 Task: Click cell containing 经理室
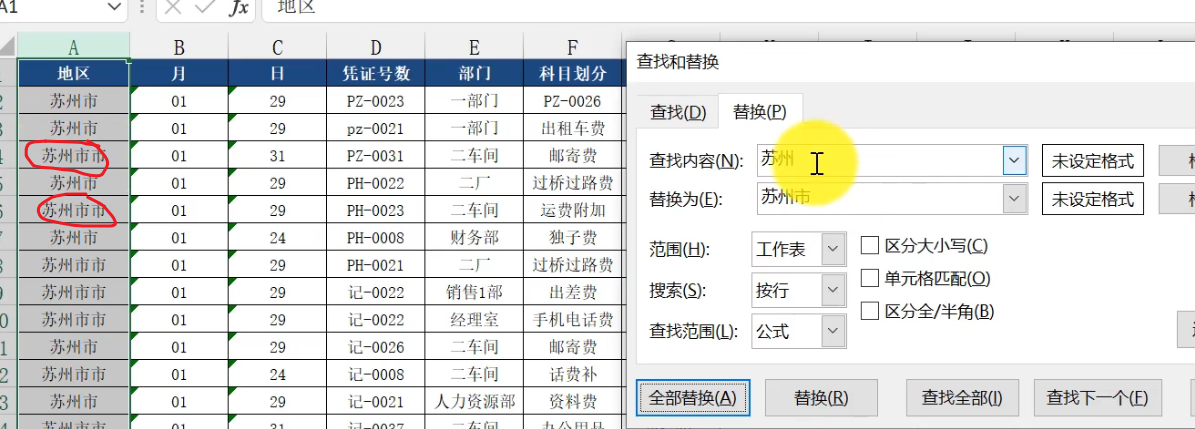click(x=474, y=320)
